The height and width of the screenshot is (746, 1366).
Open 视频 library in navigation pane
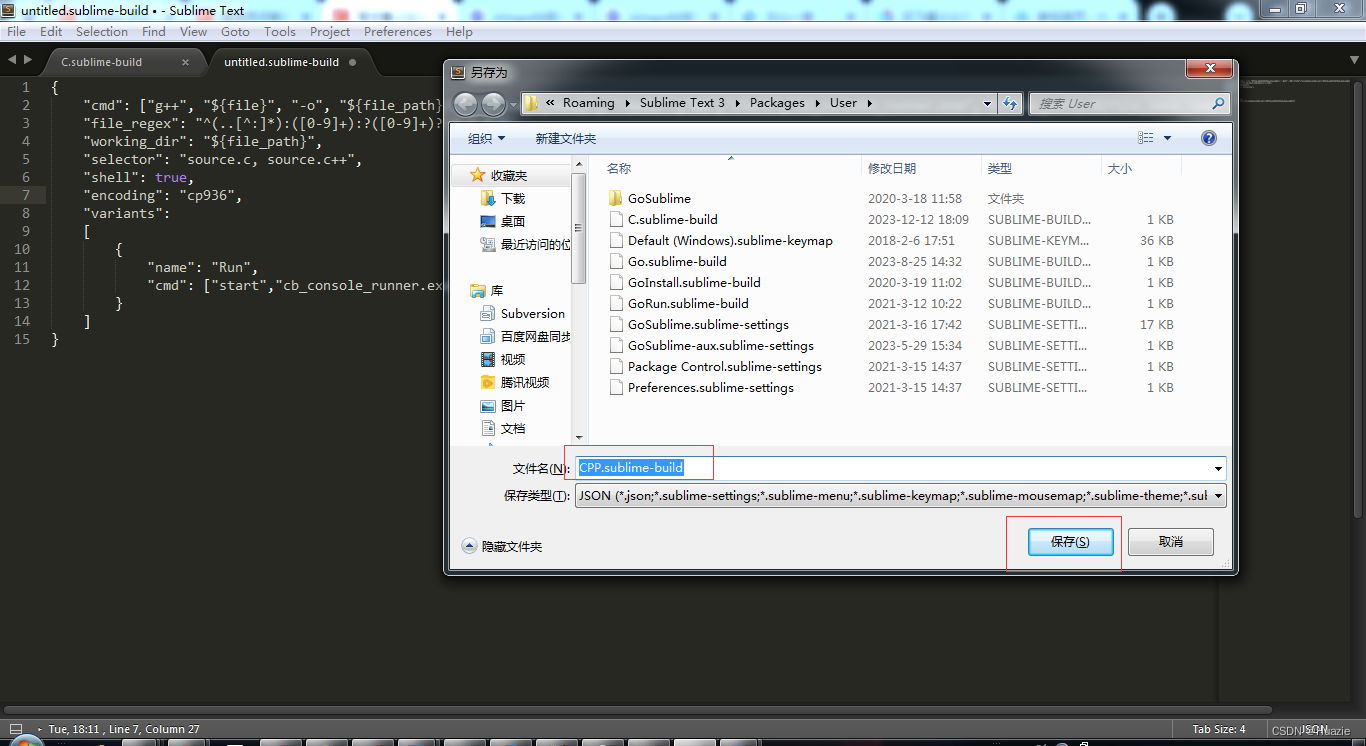pyautogui.click(x=513, y=359)
